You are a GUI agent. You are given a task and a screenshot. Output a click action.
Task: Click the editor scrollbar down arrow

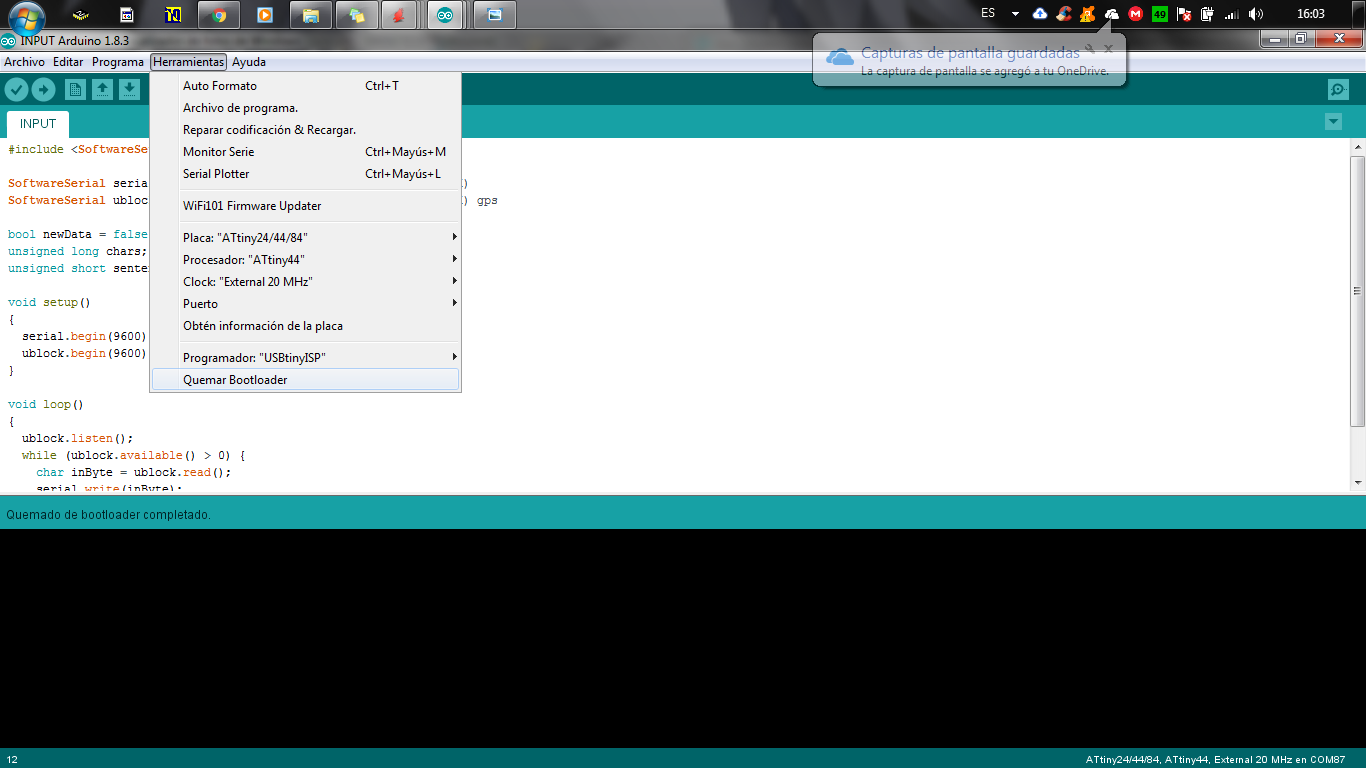[x=1357, y=483]
